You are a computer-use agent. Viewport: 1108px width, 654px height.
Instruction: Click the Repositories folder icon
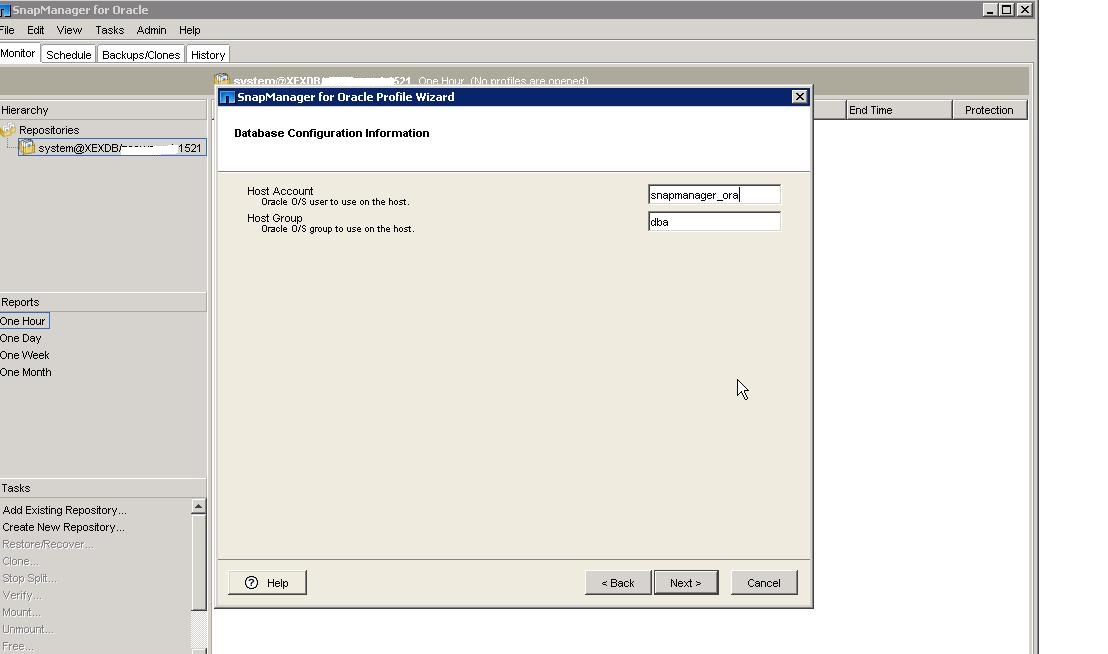coord(8,130)
